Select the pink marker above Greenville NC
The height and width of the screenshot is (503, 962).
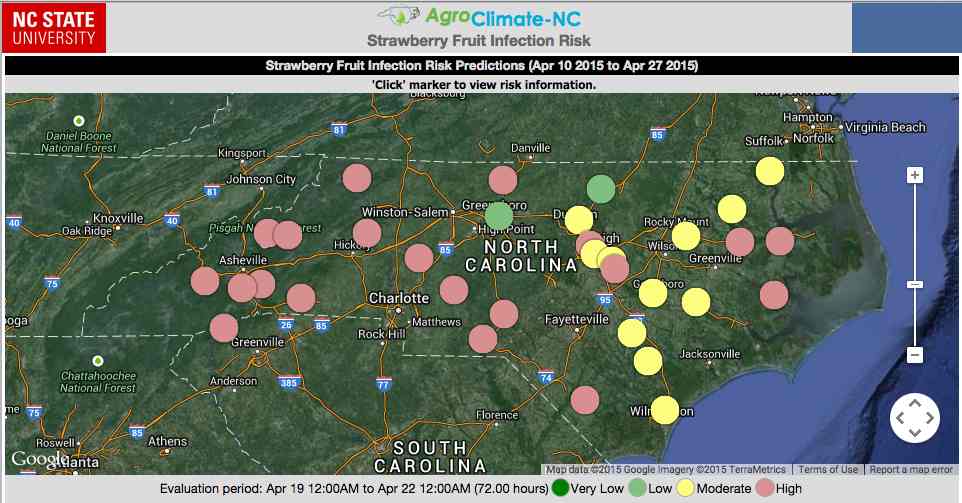tap(740, 242)
